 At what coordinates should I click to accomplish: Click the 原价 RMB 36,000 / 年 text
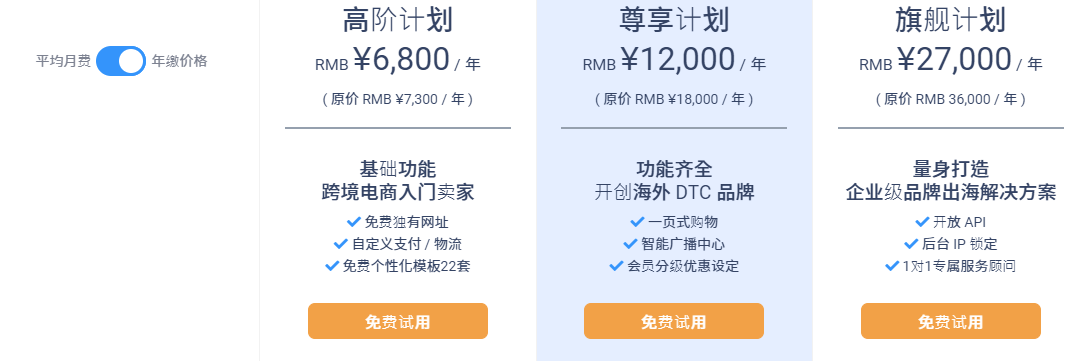[x=951, y=99]
